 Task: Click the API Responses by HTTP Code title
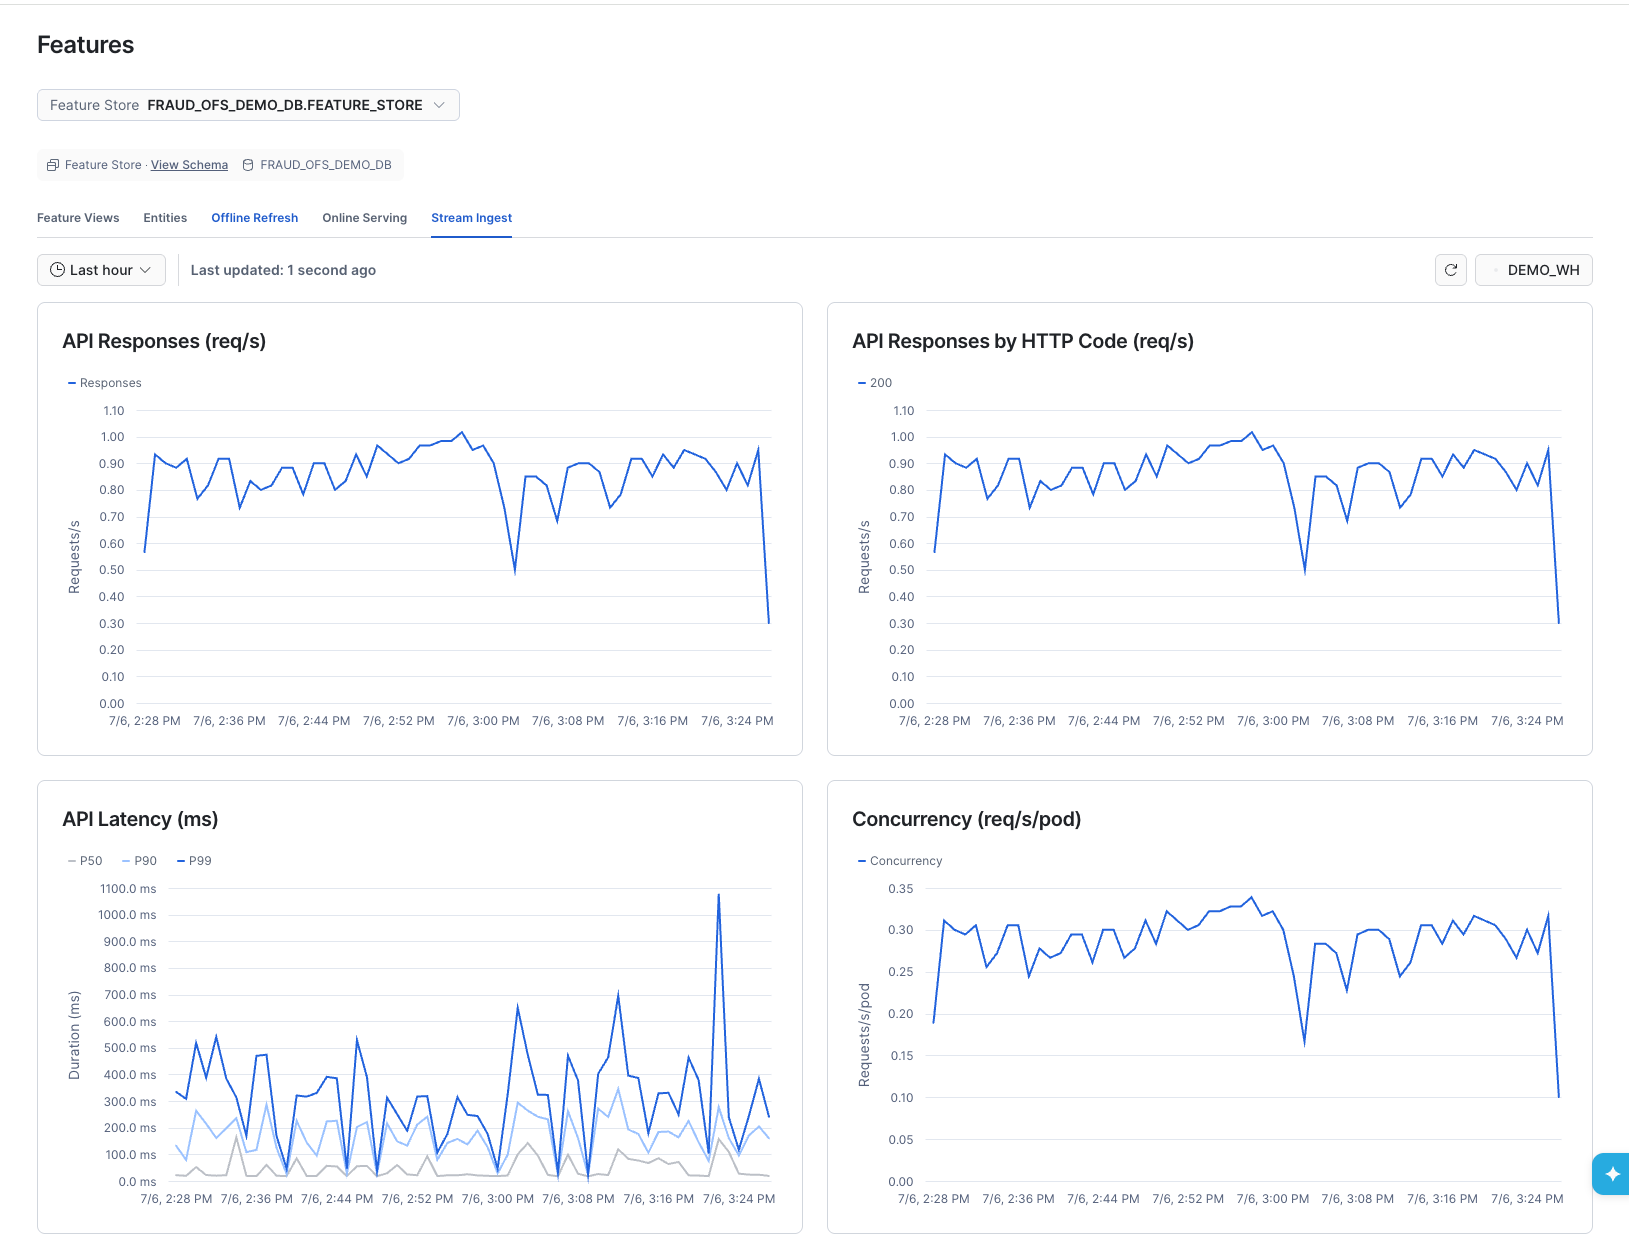coord(1023,341)
